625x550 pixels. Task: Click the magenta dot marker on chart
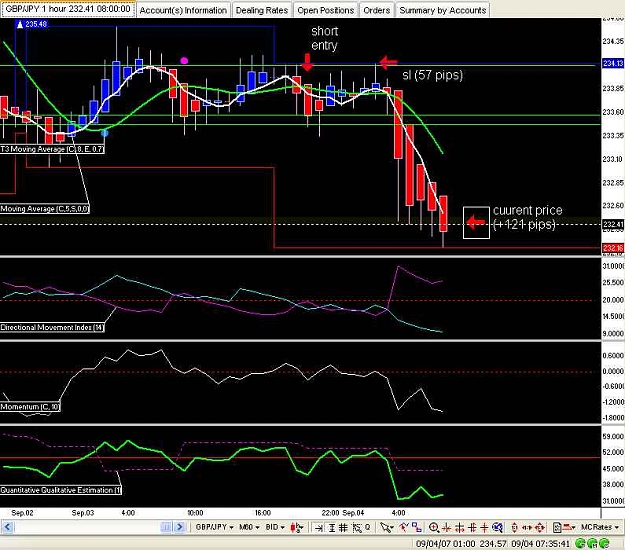click(x=184, y=61)
